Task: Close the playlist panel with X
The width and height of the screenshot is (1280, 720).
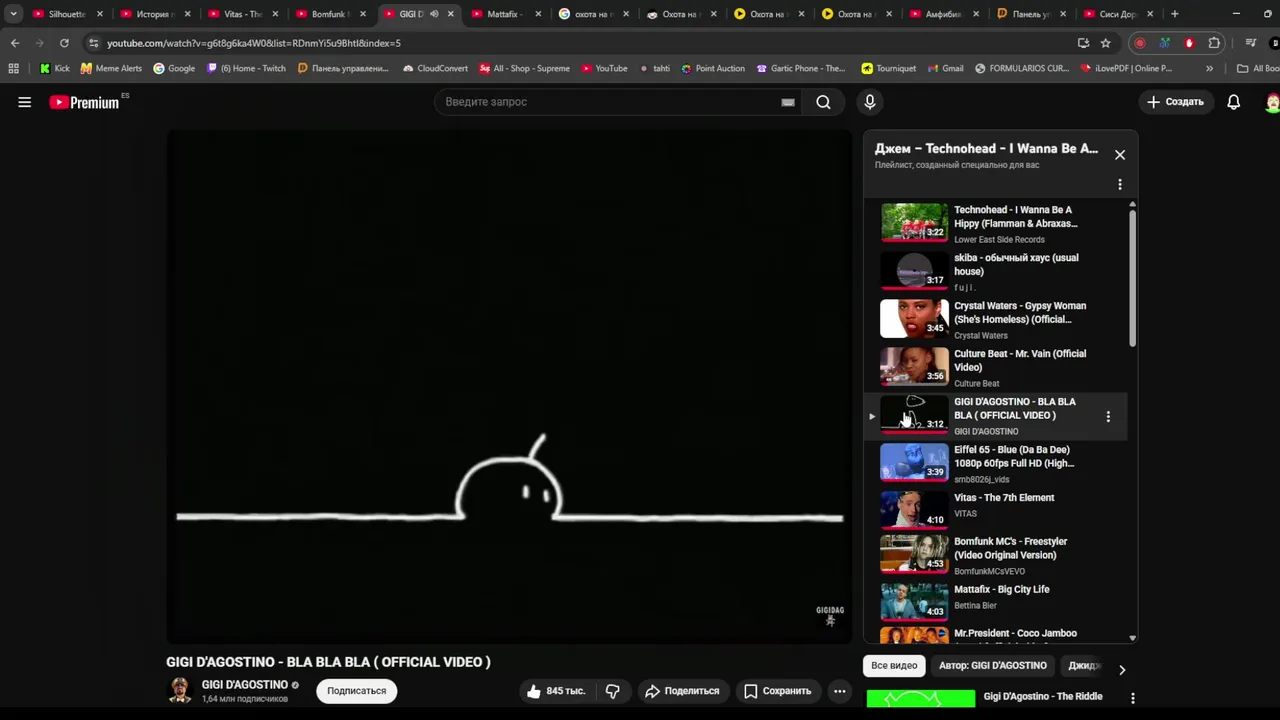Action: click(1120, 155)
